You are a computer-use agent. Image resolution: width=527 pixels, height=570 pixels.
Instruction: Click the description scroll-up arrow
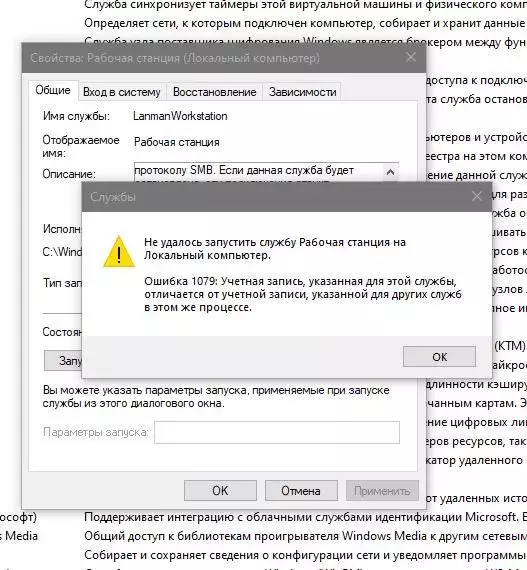pos(390,172)
